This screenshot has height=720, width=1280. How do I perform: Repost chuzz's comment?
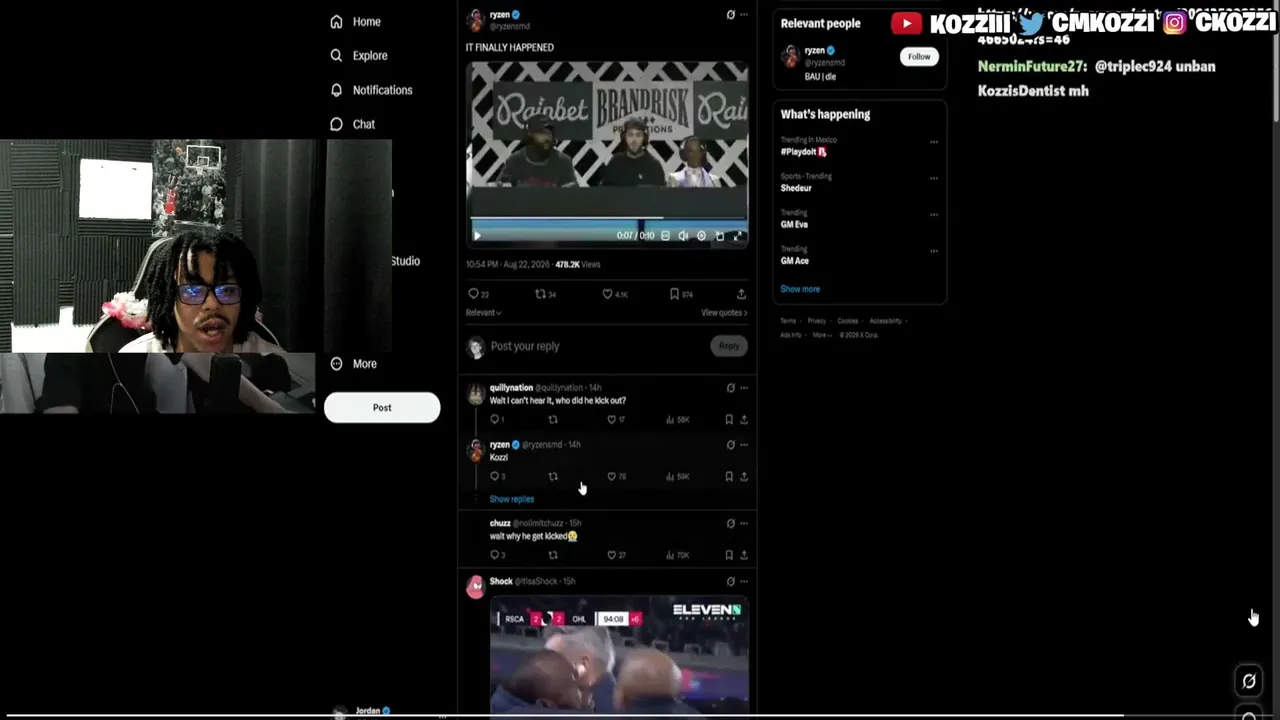553,555
